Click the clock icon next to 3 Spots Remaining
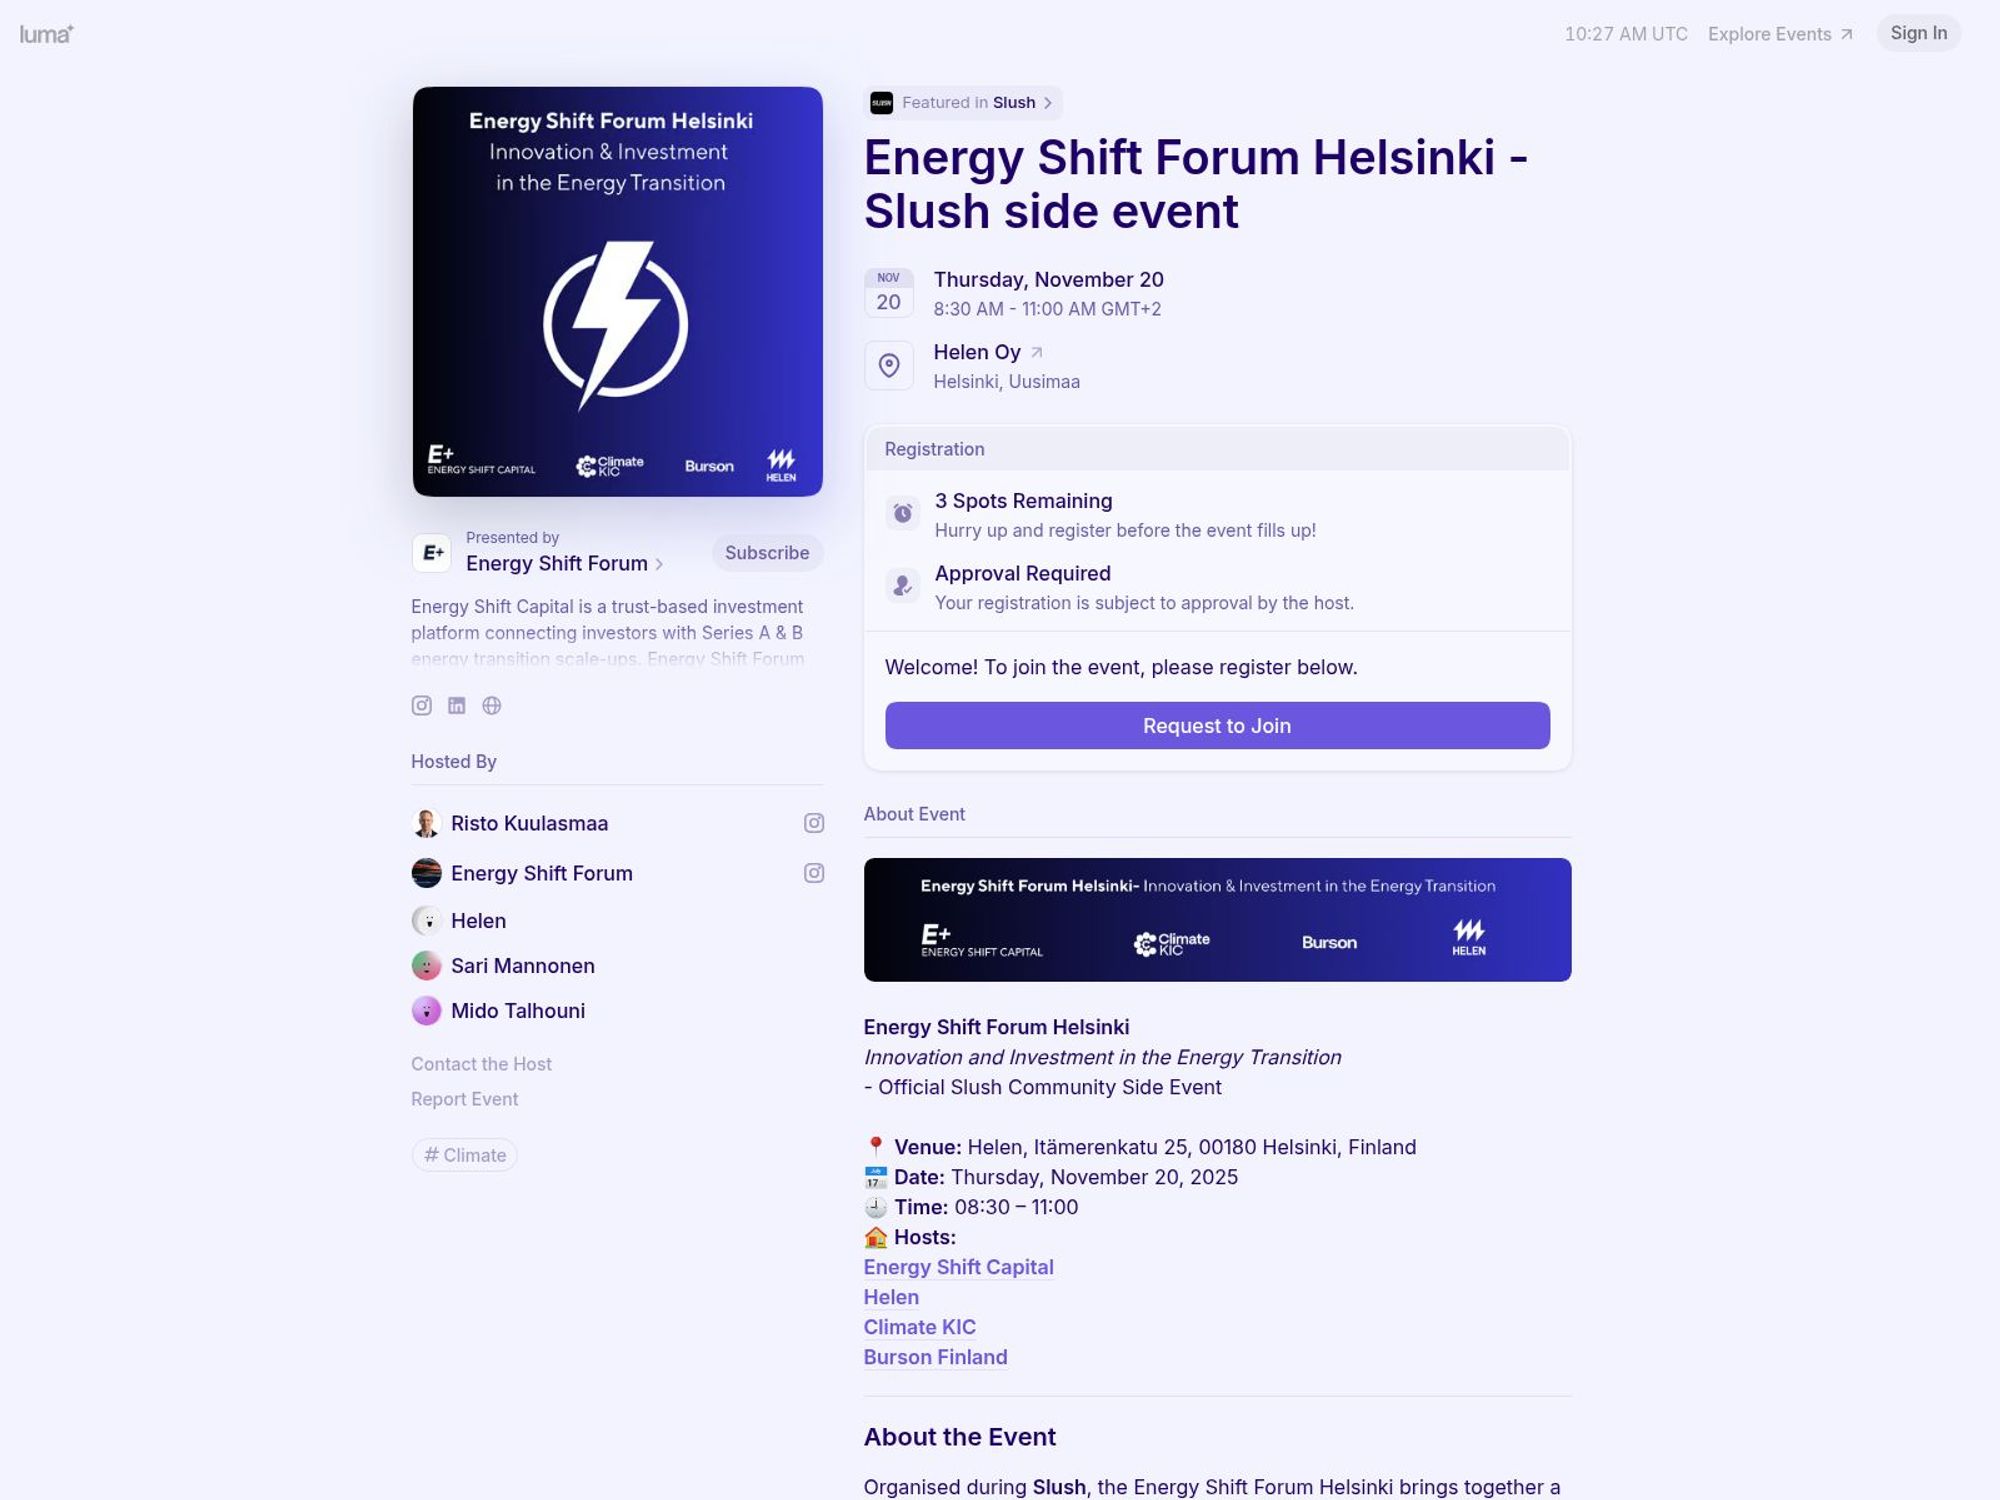Viewport: 2000px width, 1500px height. point(901,513)
